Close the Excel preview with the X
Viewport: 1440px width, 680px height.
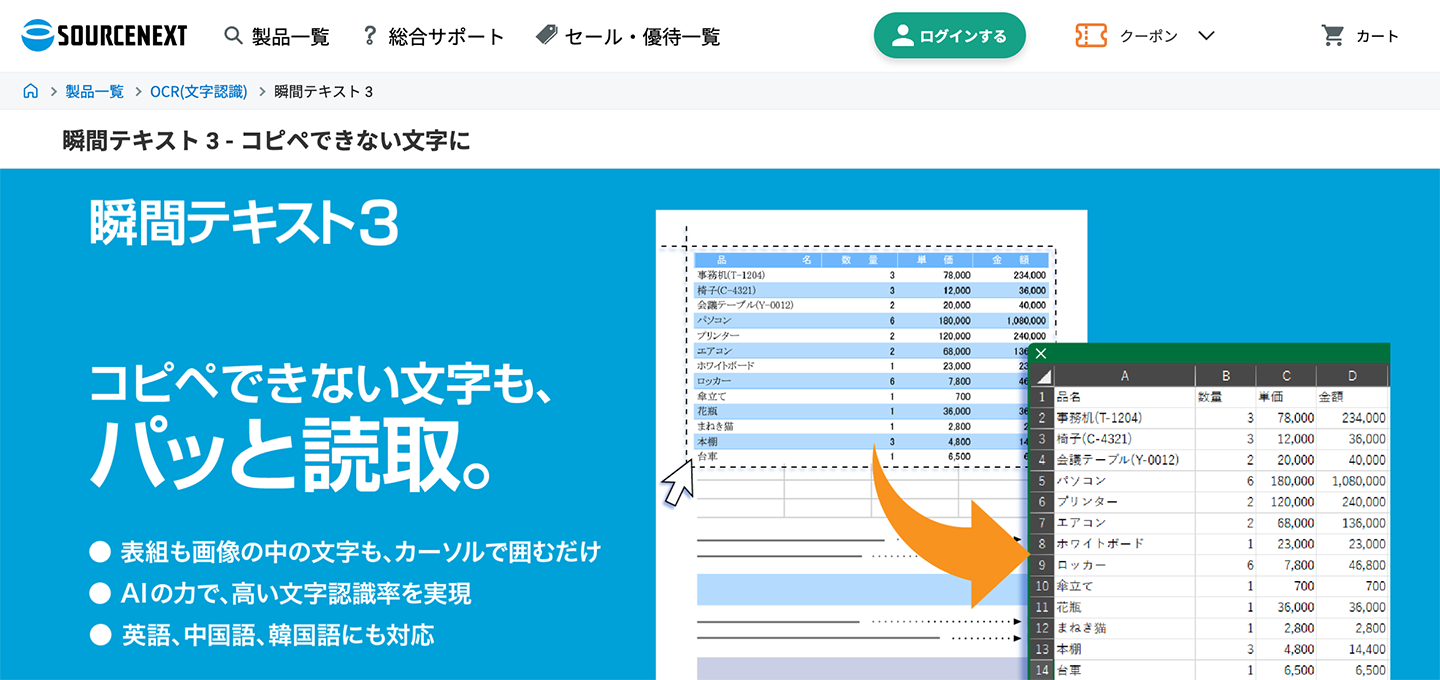tap(1041, 353)
